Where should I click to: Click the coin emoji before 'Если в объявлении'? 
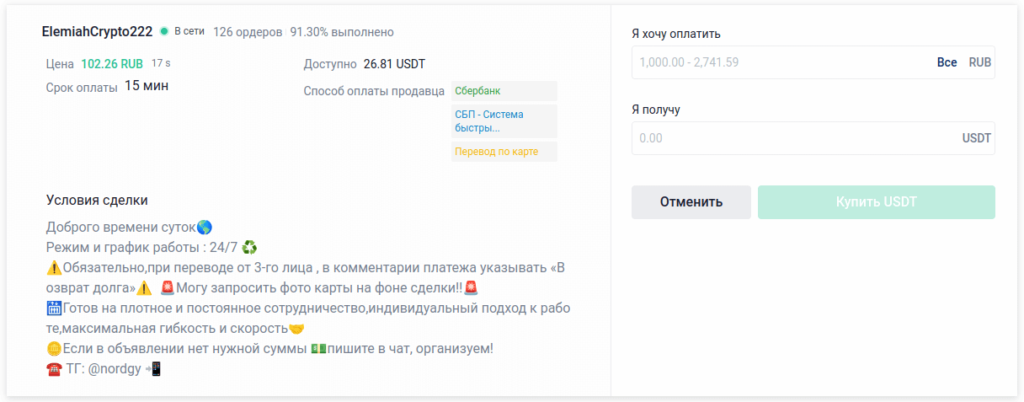point(54,348)
